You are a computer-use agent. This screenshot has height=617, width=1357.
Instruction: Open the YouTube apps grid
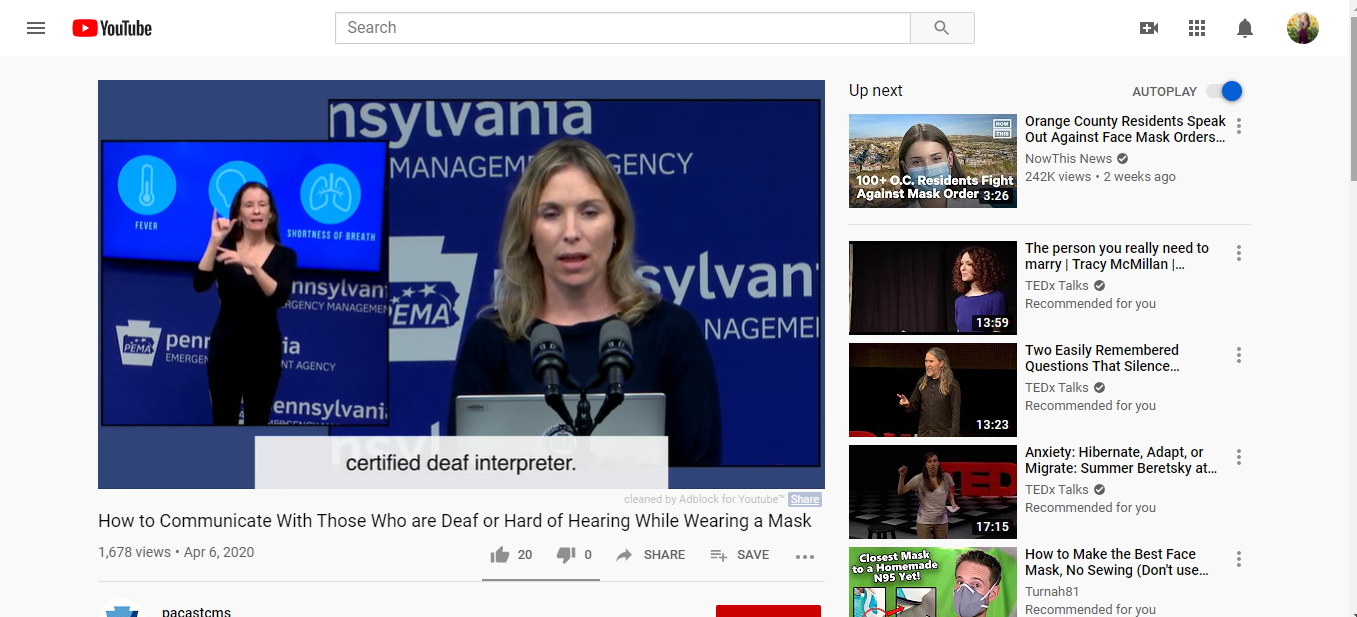click(x=1197, y=28)
